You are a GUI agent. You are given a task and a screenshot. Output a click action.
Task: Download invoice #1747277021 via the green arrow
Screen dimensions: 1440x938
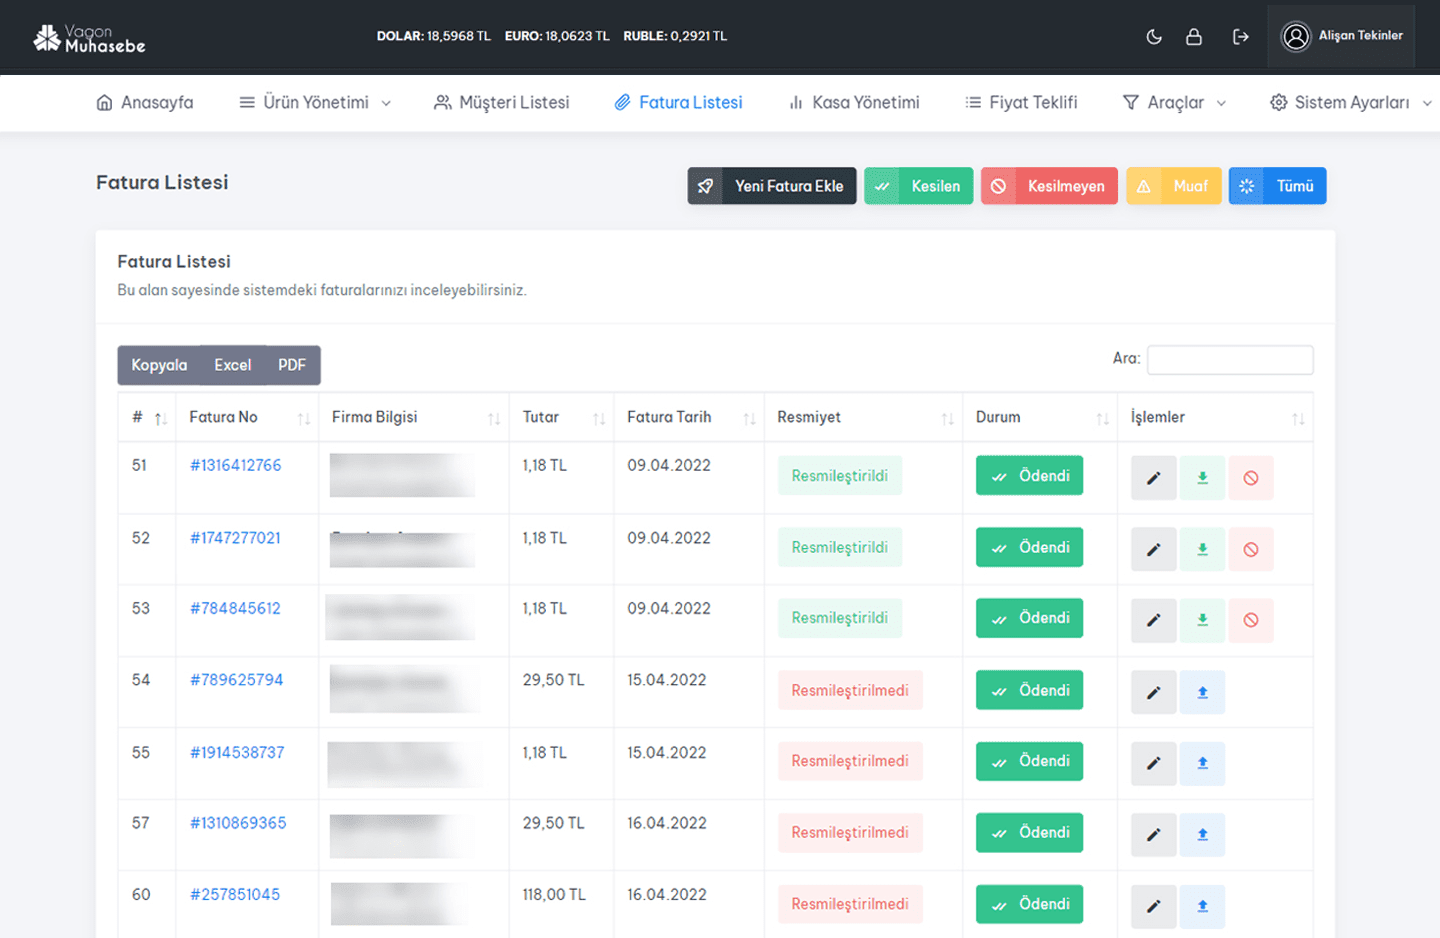tap(1202, 549)
